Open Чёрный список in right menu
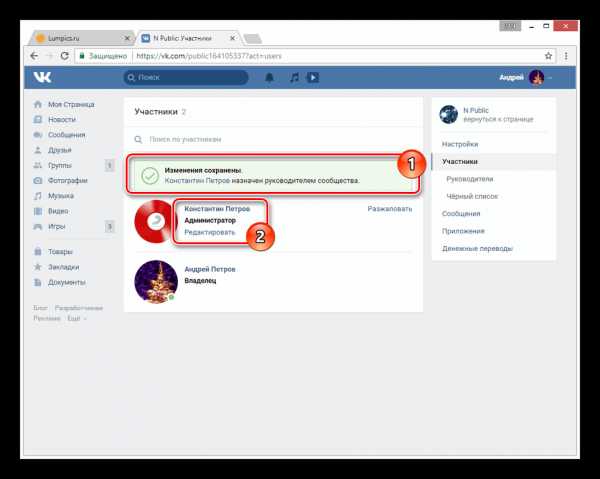This screenshot has width=600, height=479. pos(472,196)
